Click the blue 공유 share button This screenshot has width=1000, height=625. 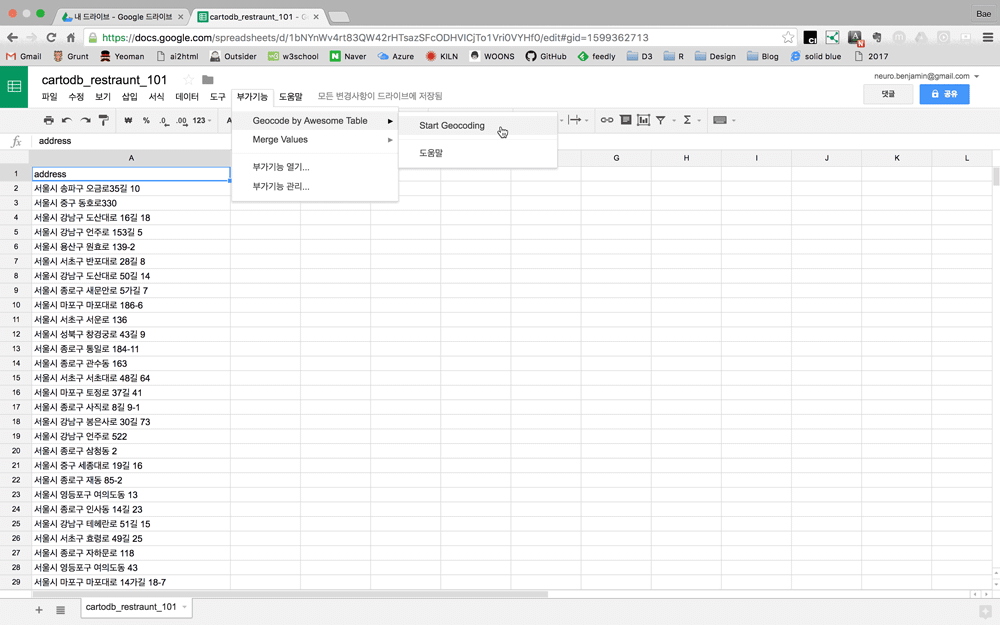944,94
